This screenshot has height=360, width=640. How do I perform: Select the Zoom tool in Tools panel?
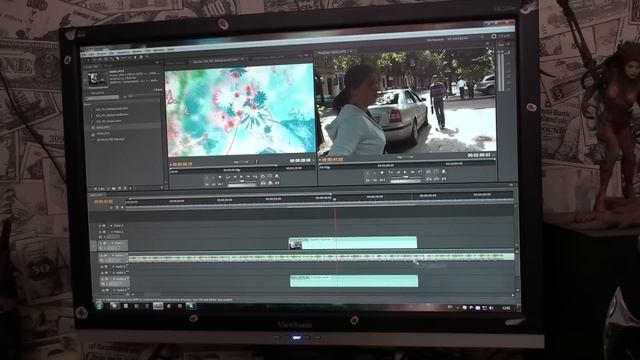coord(147,57)
